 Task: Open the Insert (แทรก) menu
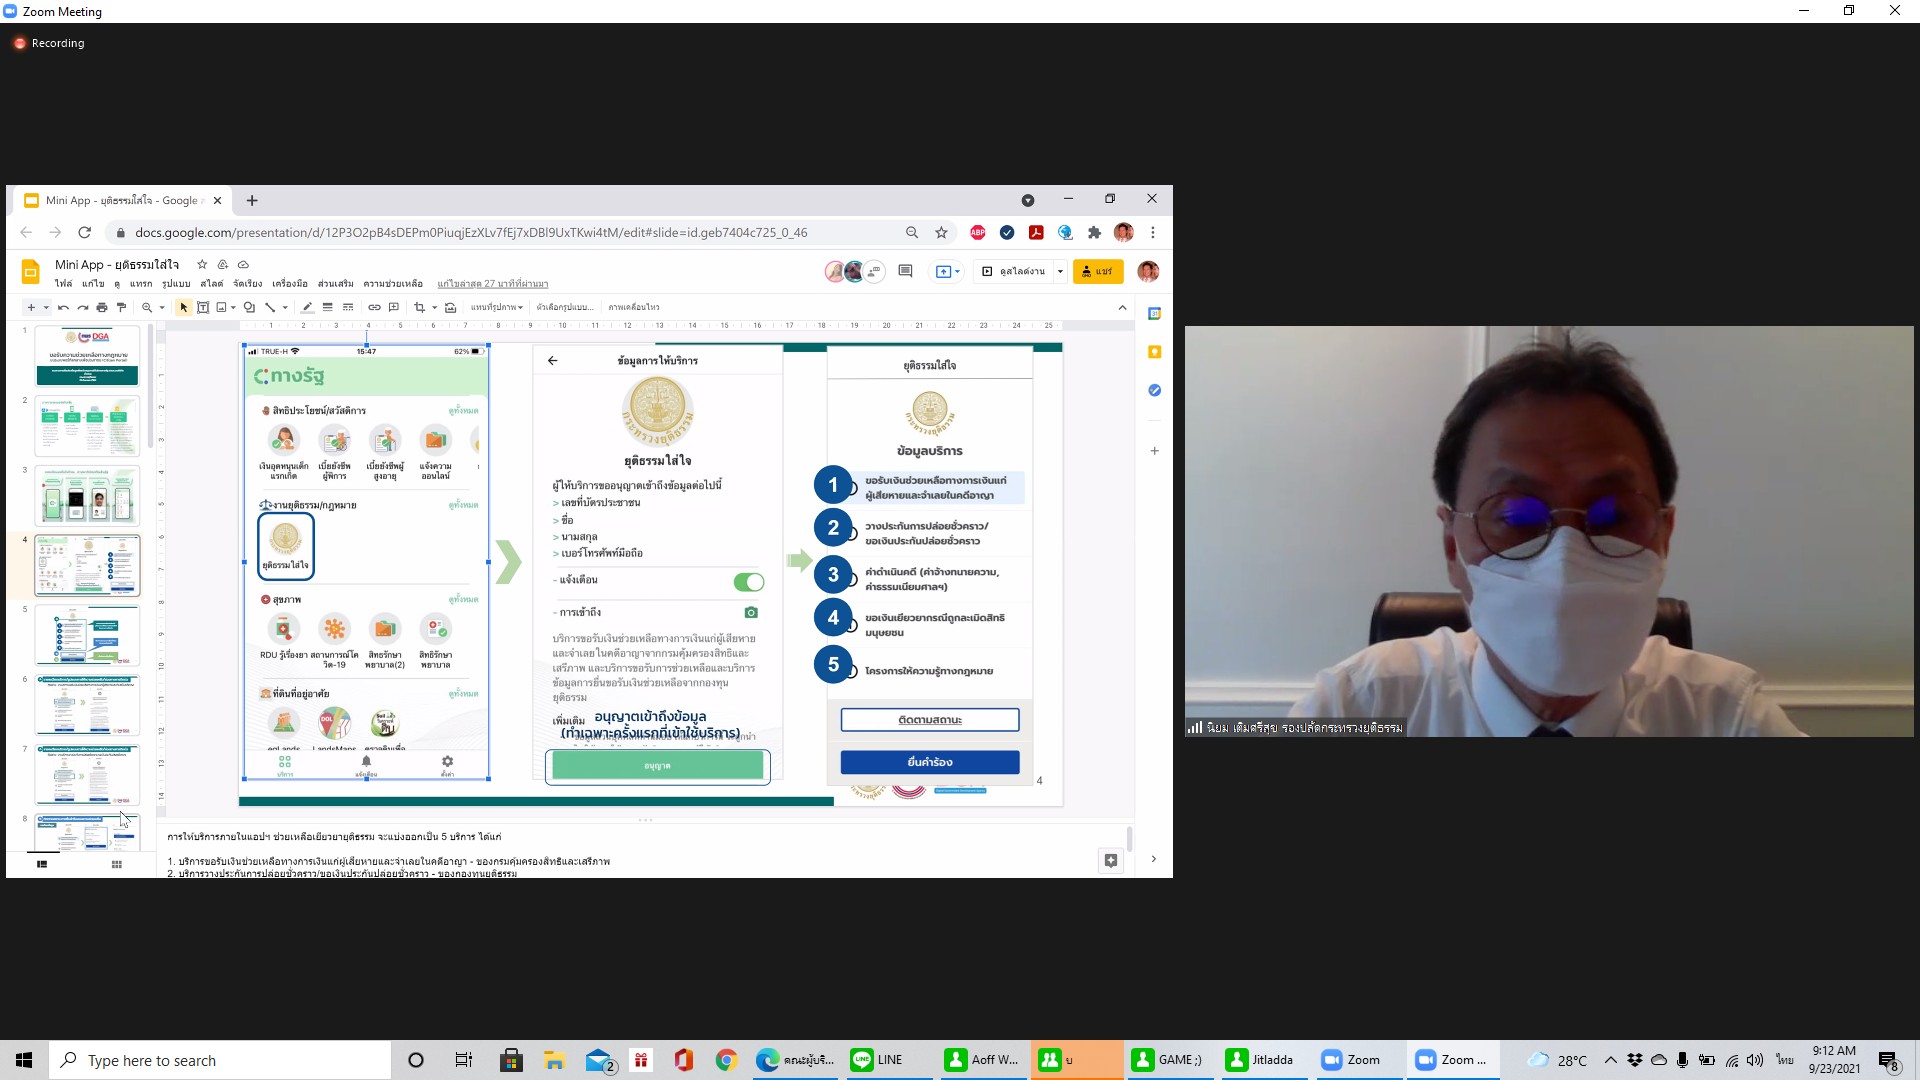pyautogui.click(x=141, y=284)
